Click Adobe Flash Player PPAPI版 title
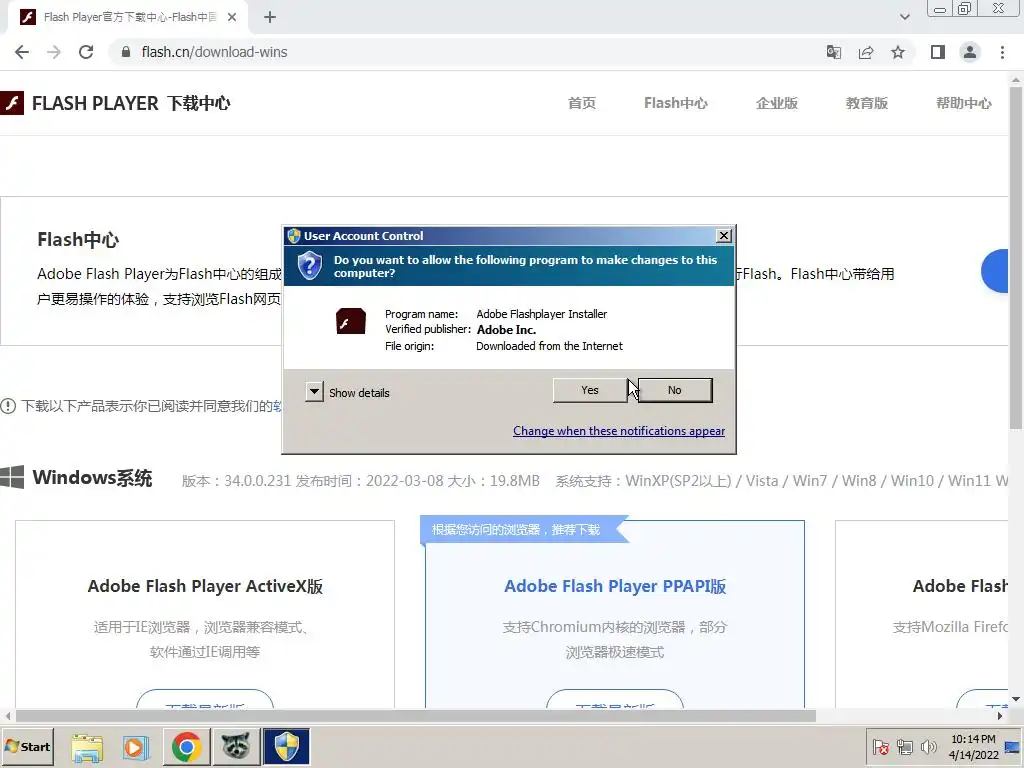The width and height of the screenshot is (1024, 768). coord(615,586)
